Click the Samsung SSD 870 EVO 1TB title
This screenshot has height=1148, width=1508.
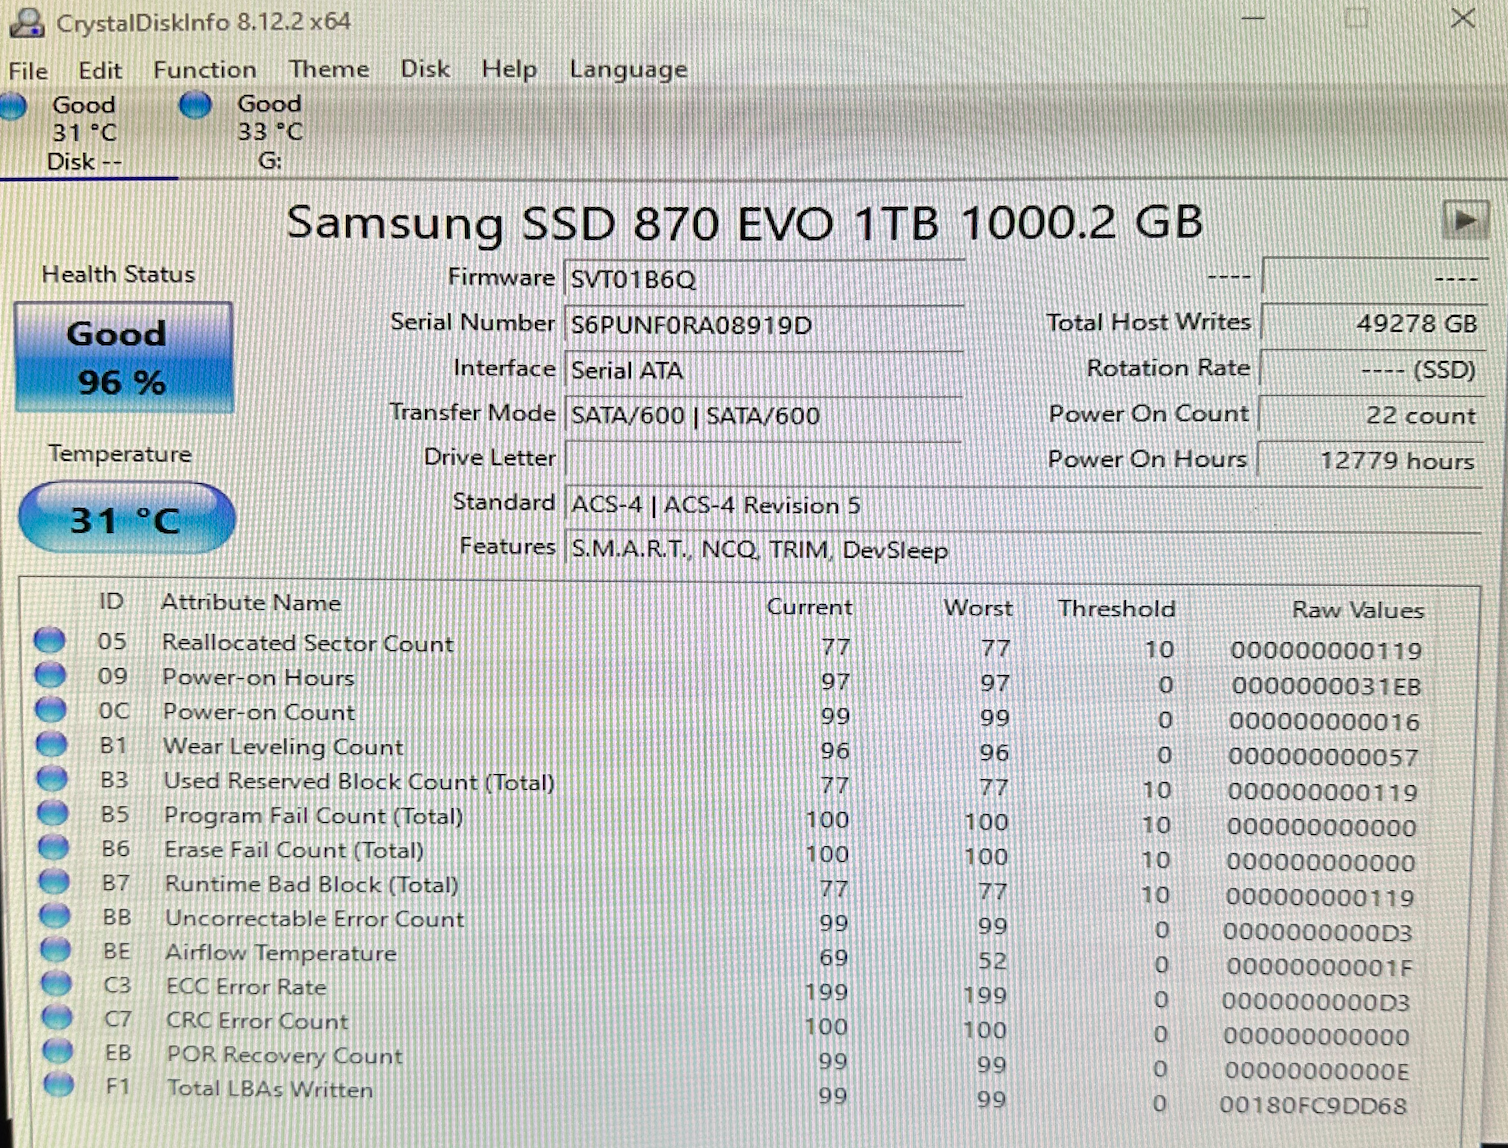click(x=745, y=222)
